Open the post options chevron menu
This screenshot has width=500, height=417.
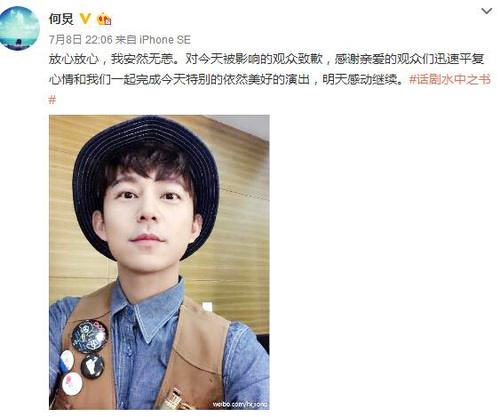(x=487, y=11)
